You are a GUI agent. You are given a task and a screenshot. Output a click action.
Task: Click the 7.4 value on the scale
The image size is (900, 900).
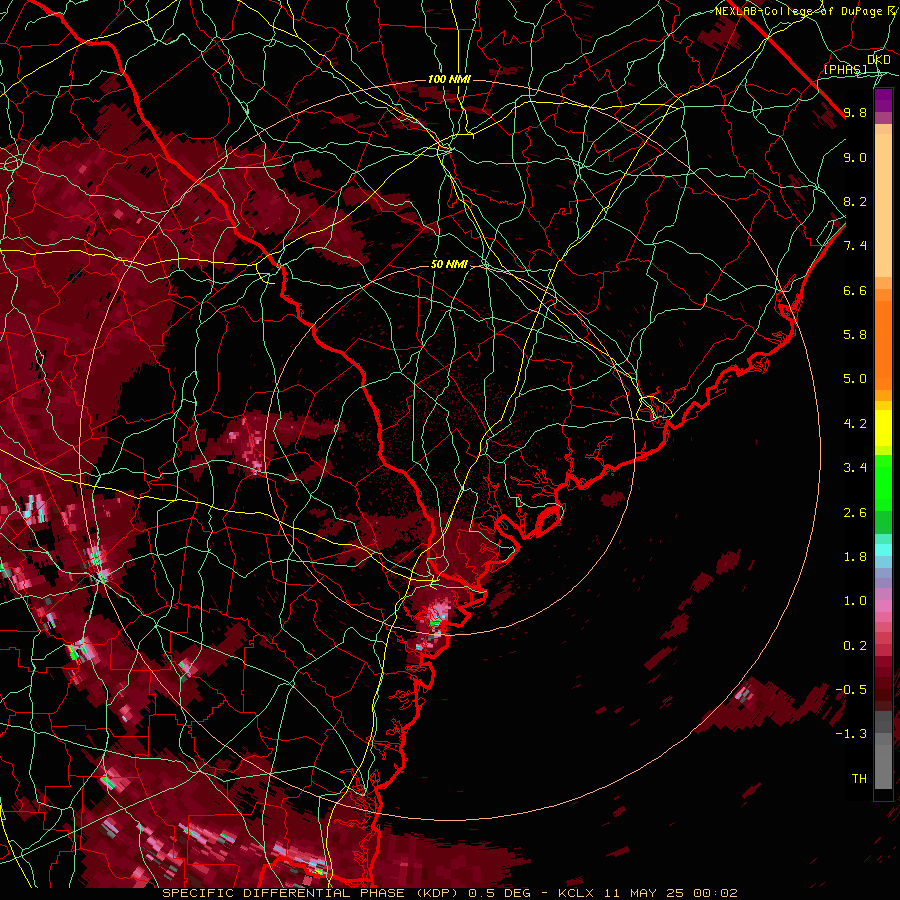coord(855,246)
